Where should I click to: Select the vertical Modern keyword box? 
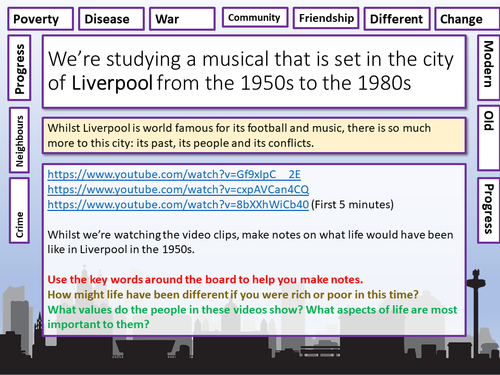click(x=489, y=68)
